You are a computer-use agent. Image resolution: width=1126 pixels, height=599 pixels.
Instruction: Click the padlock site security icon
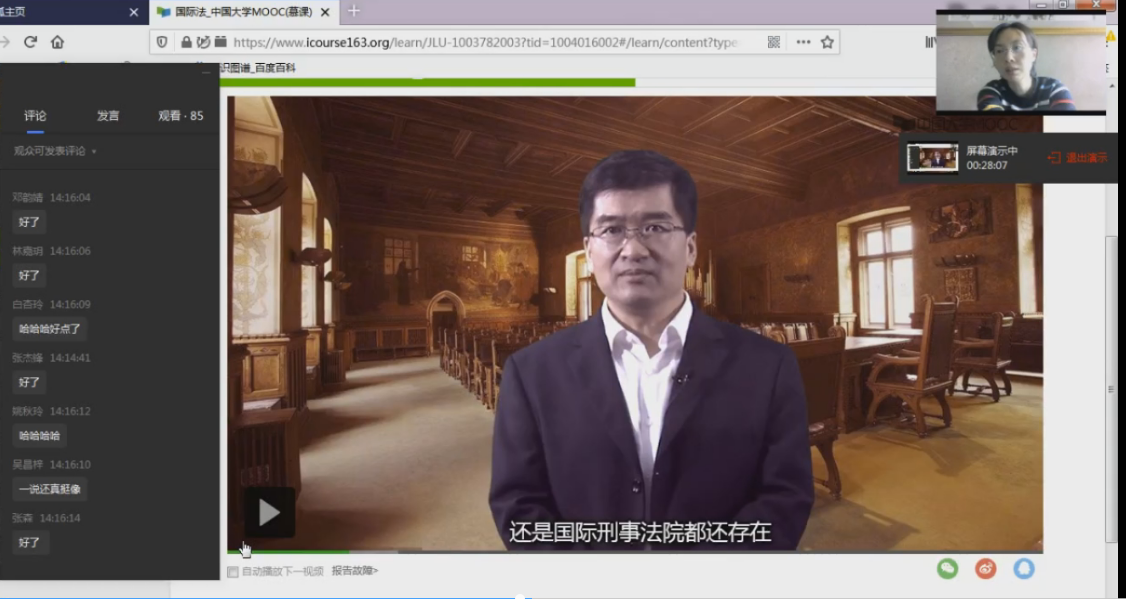point(185,42)
